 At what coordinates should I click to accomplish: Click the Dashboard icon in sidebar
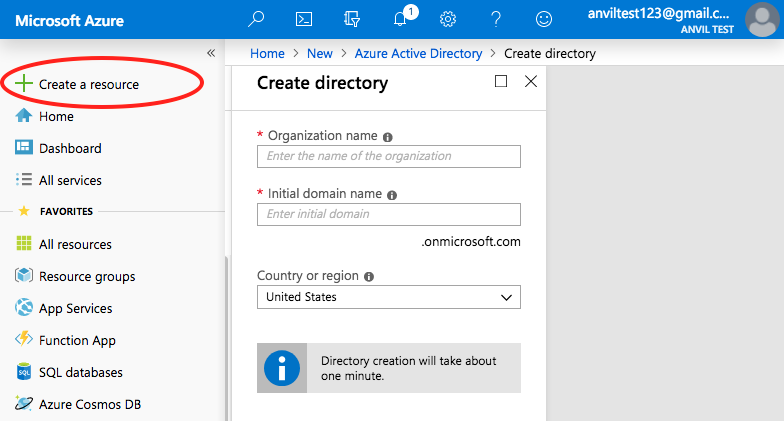pyautogui.click(x=24, y=148)
